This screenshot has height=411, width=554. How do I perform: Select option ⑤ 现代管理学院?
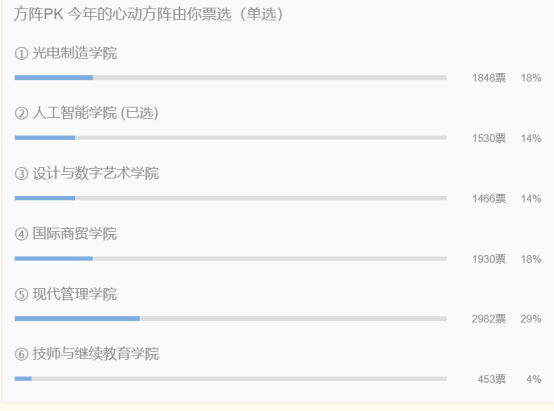[66, 294]
